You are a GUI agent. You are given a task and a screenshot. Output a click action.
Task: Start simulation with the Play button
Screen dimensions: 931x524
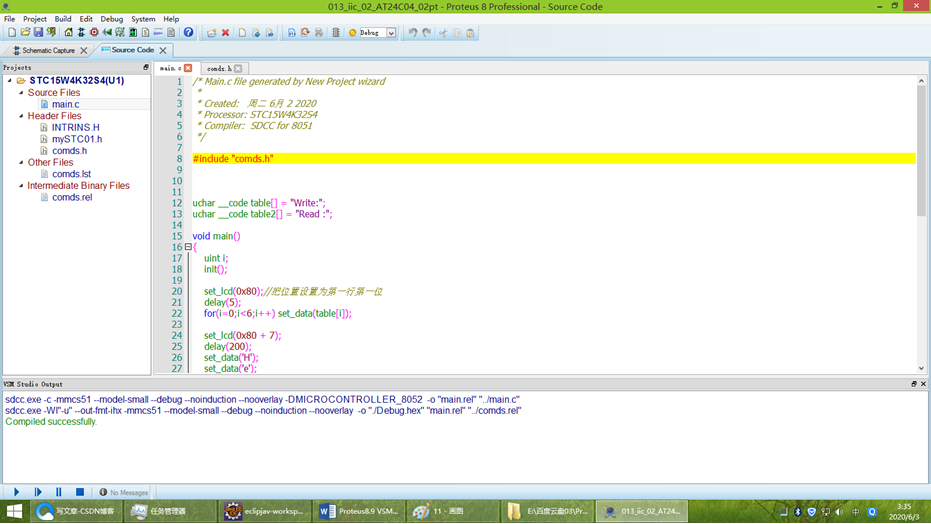16,492
